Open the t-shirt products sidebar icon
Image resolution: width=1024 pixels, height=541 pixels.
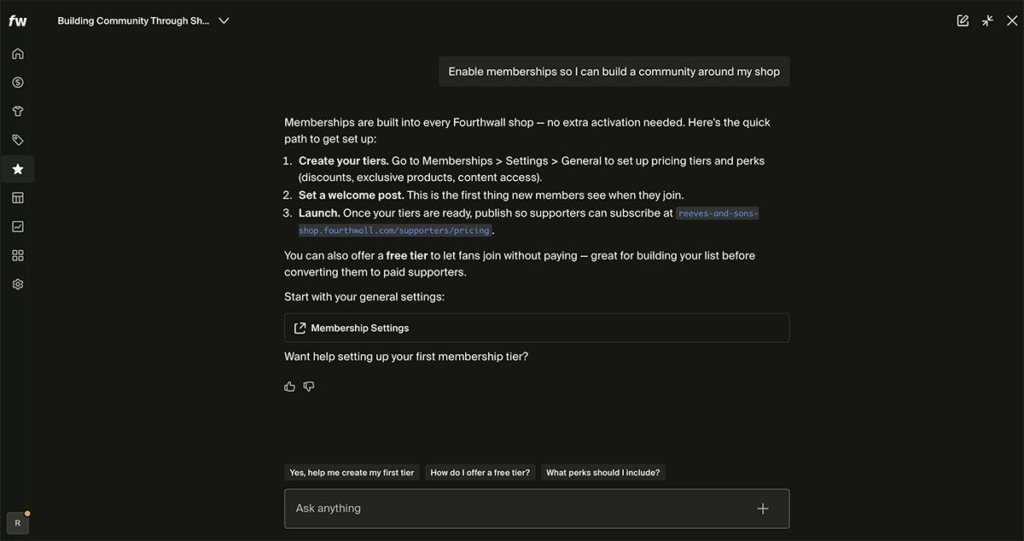18,111
